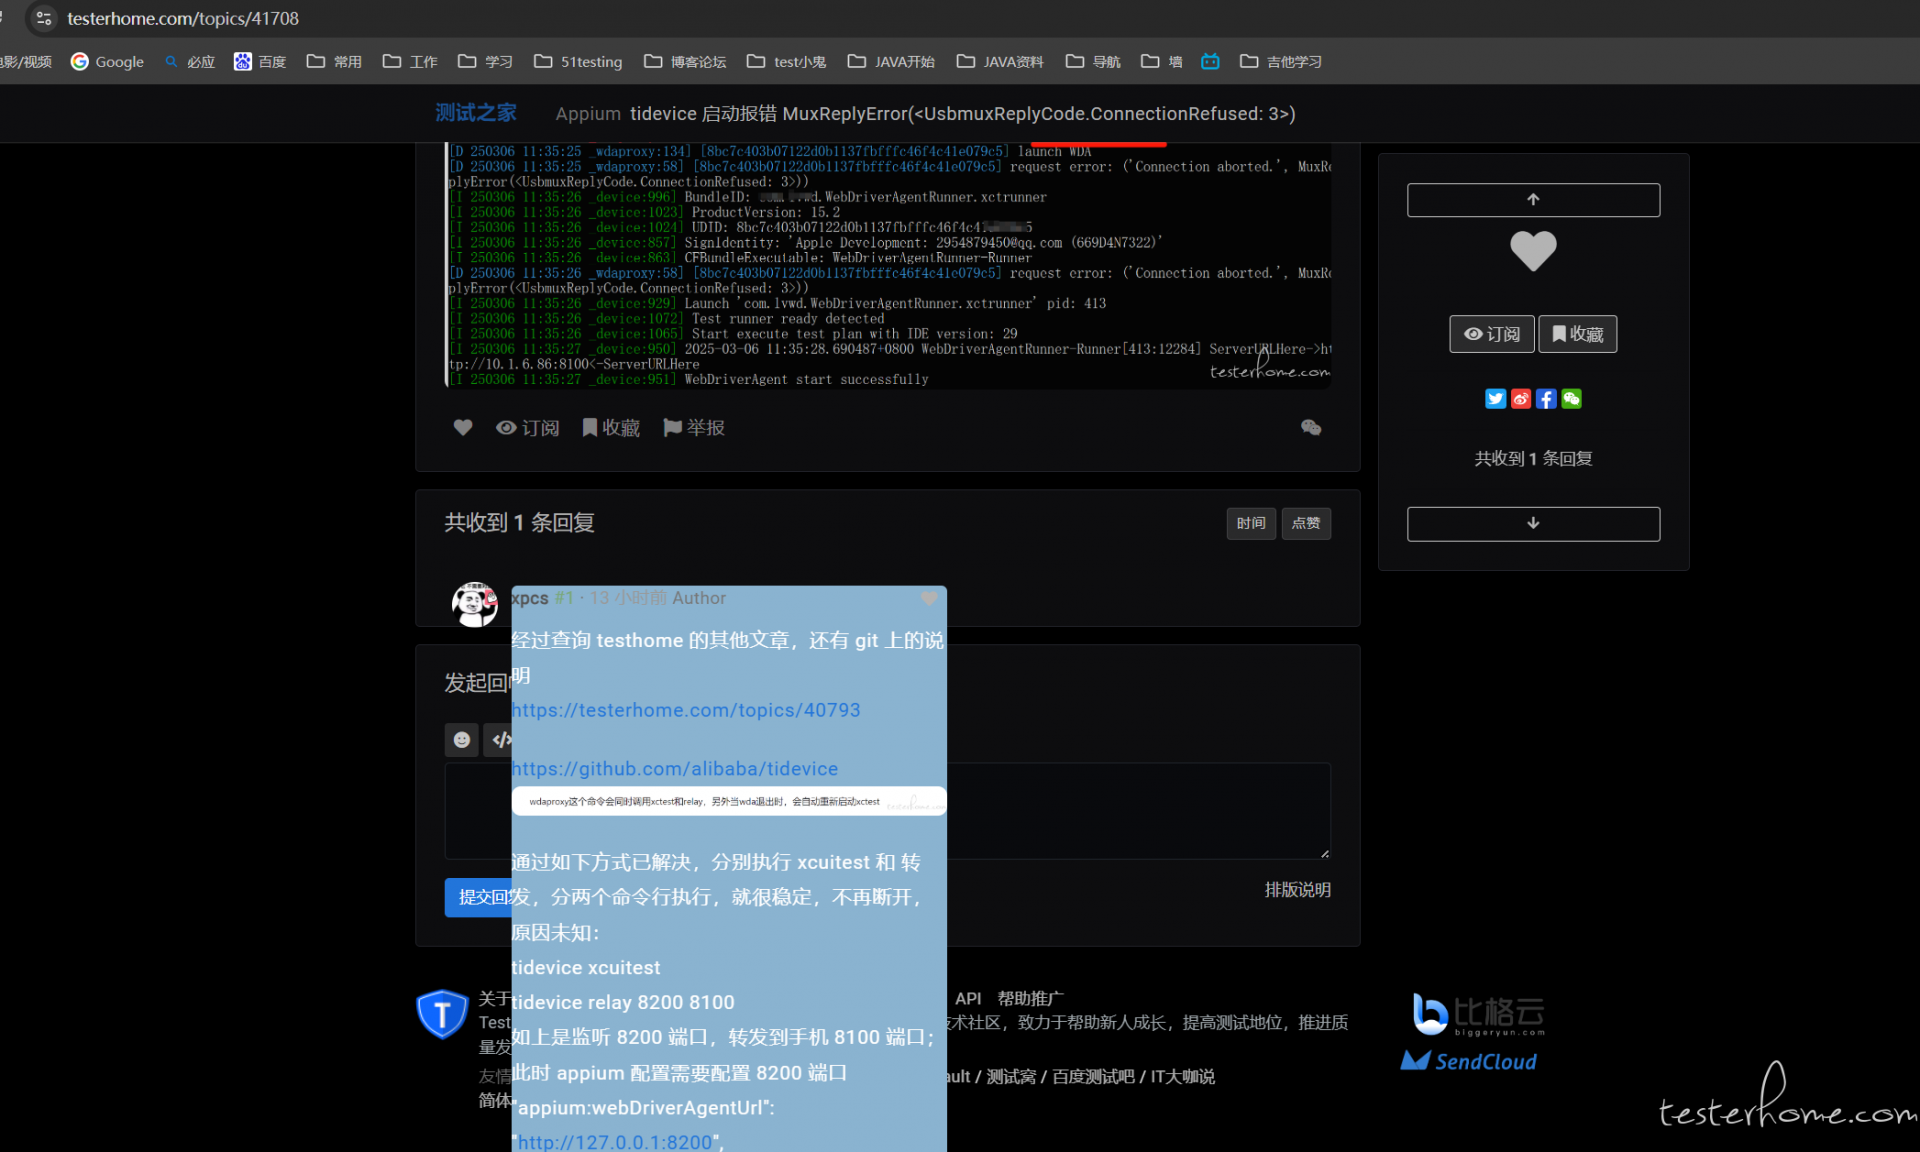The width and height of the screenshot is (1920, 1152).
Task: Open the emoji picker in reply editor
Action: (461, 740)
